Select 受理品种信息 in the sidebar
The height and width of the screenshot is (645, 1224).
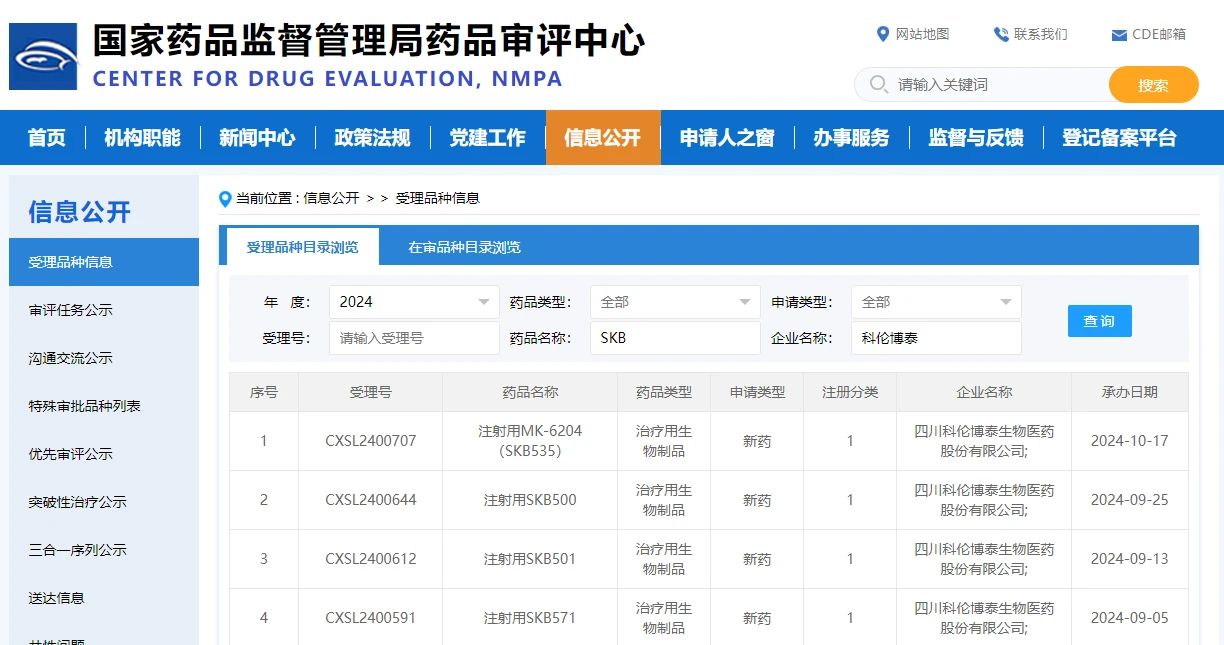pos(104,262)
